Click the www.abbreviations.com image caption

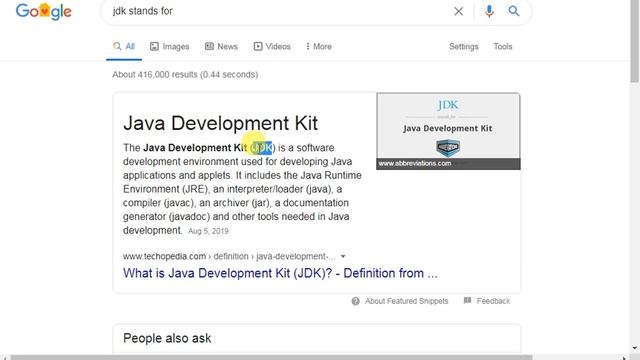[415, 163]
